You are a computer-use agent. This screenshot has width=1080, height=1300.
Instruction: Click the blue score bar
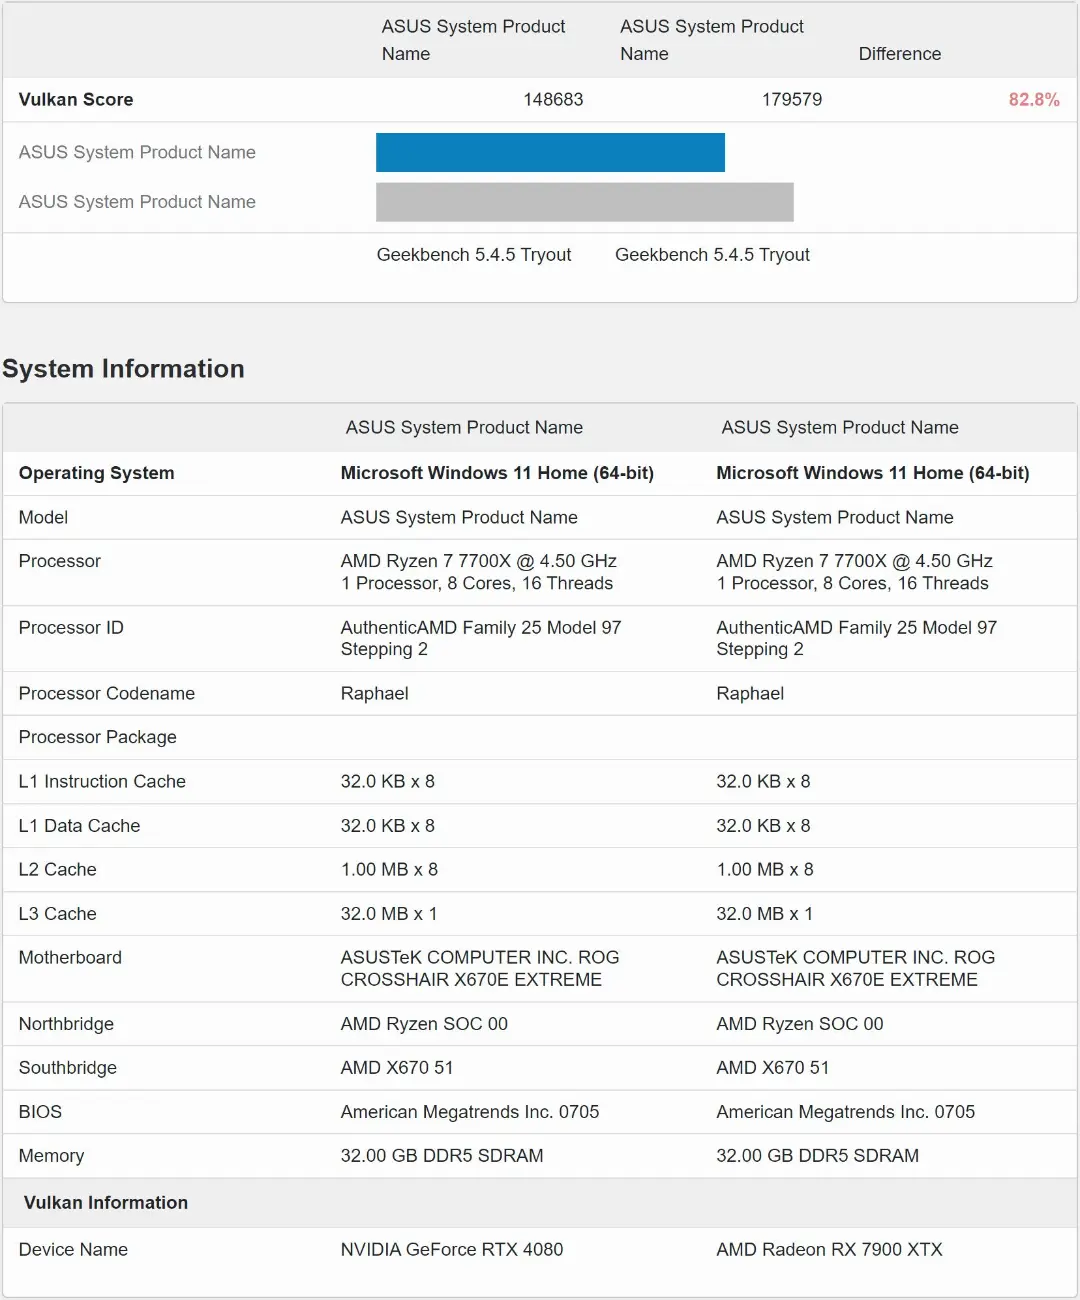[550, 152]
